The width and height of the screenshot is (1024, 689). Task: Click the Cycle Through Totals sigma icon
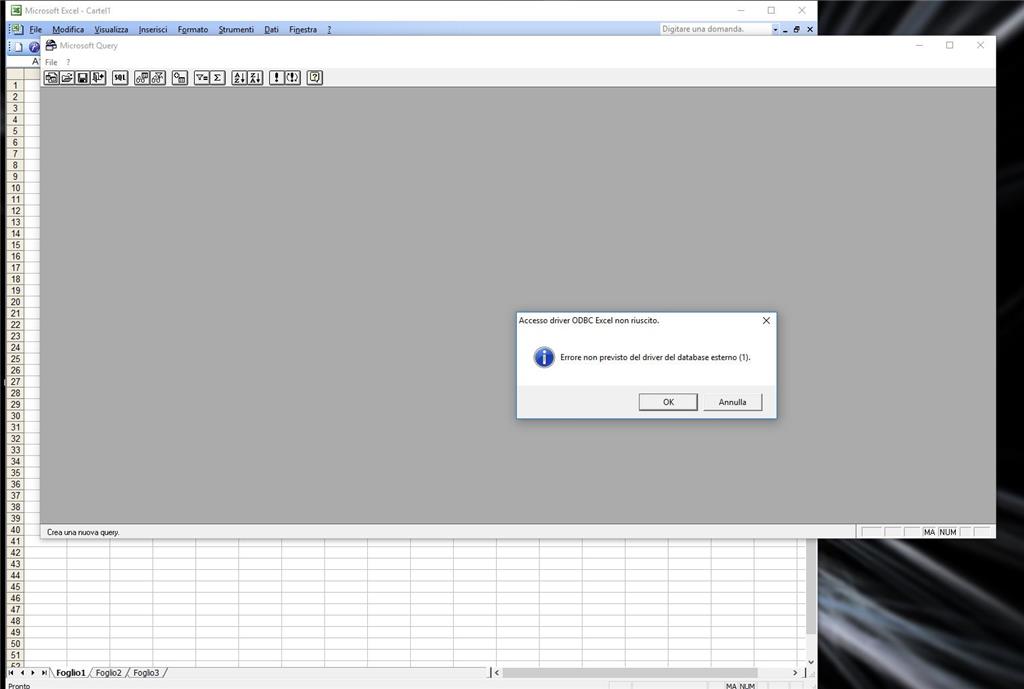tap(217, 78)
